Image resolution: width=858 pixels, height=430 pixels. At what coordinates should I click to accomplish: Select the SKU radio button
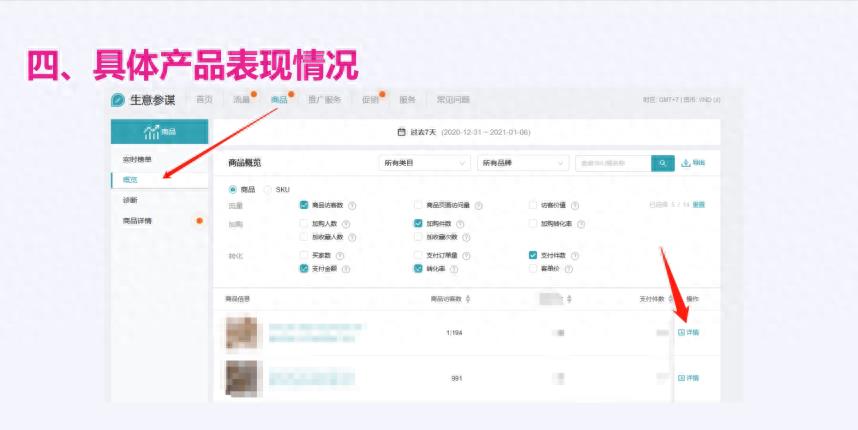pyautogui.click(x=268, y=189)
